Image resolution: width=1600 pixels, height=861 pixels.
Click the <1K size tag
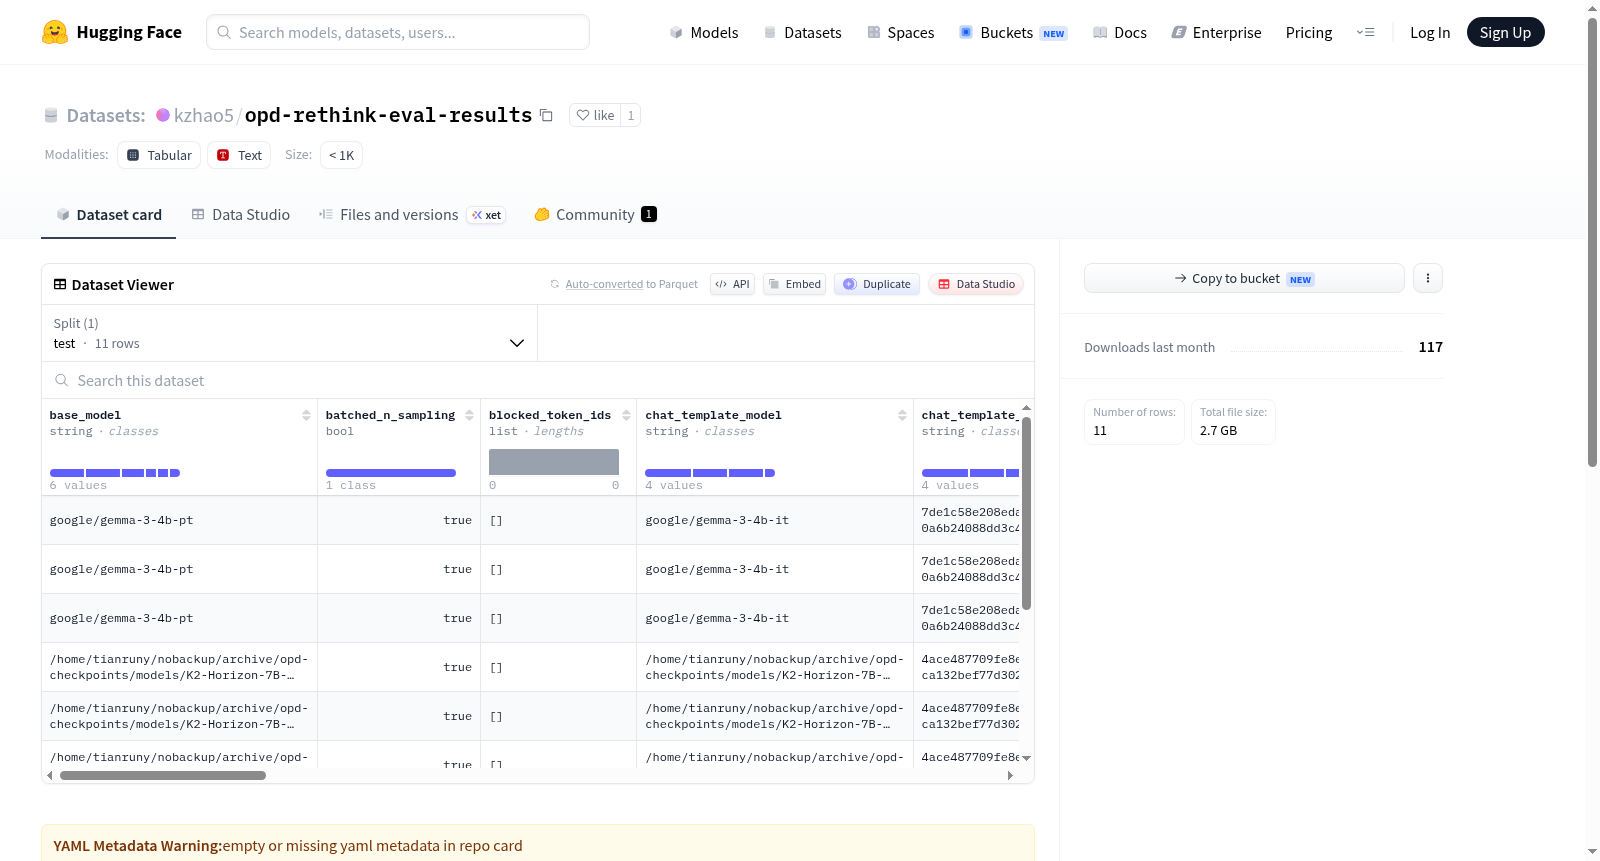341,155
